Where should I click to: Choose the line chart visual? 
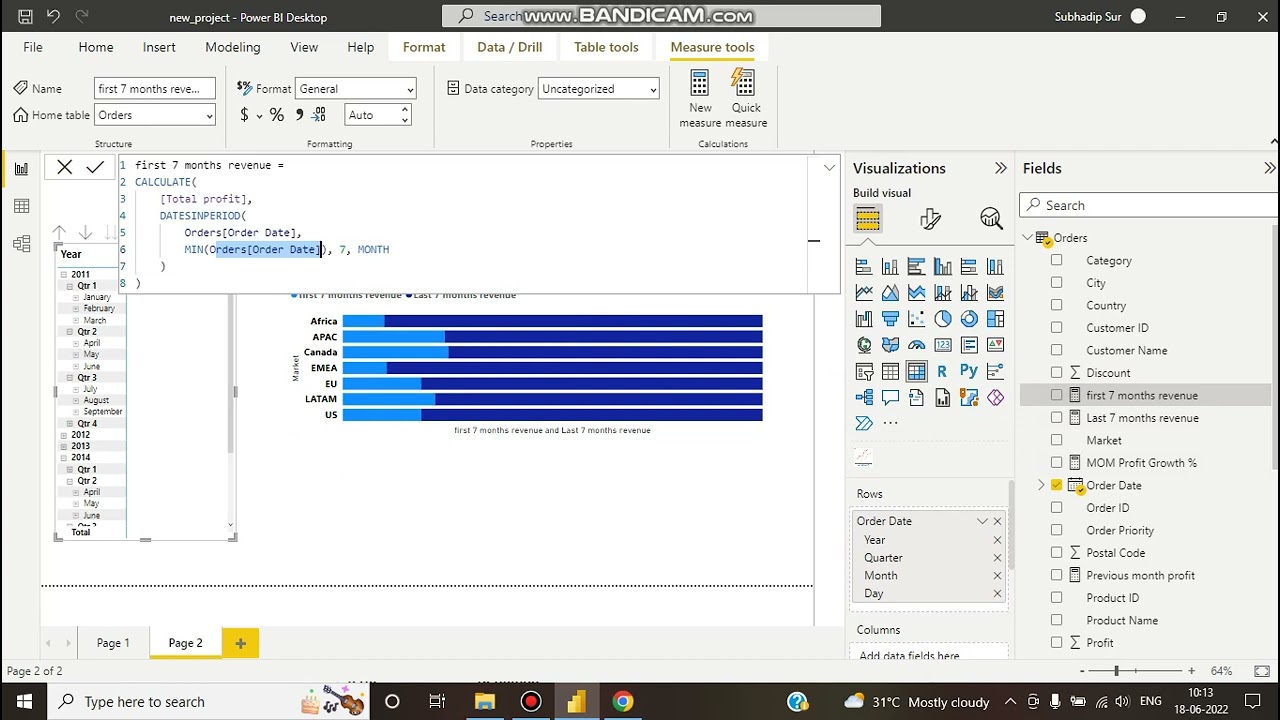coord(864,293)
